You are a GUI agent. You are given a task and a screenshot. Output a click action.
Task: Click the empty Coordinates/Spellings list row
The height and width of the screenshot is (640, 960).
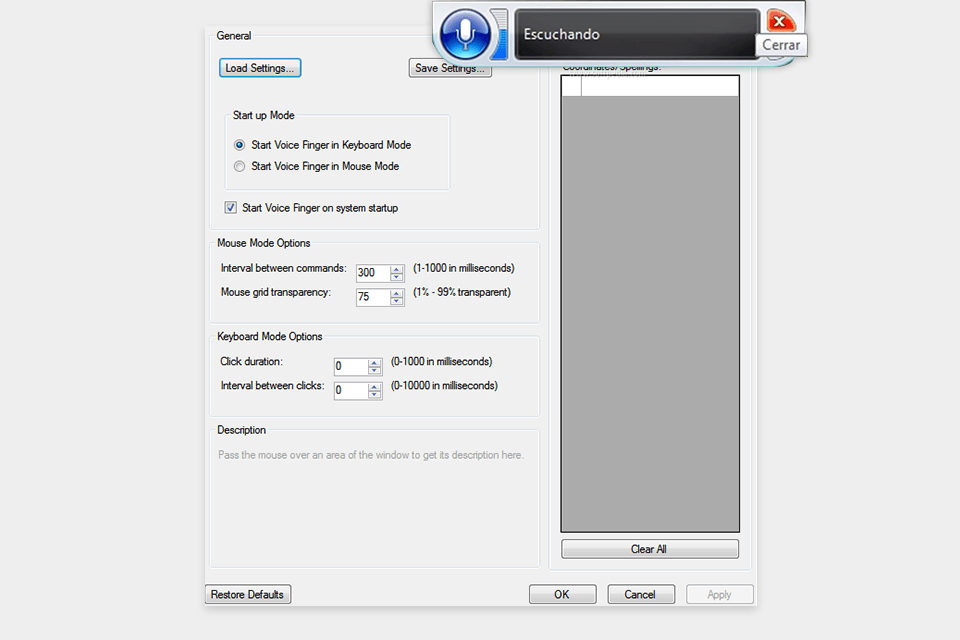click(x=650, y=85)
